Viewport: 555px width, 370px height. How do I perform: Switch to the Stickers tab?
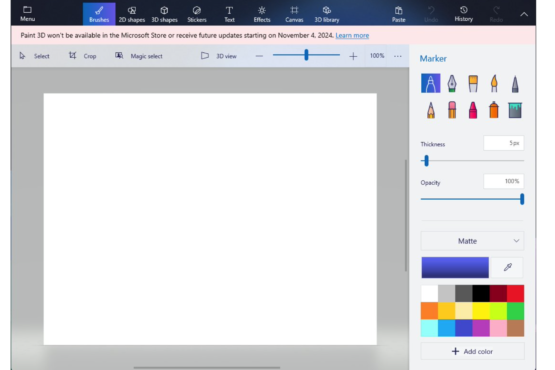click(197, 14)
